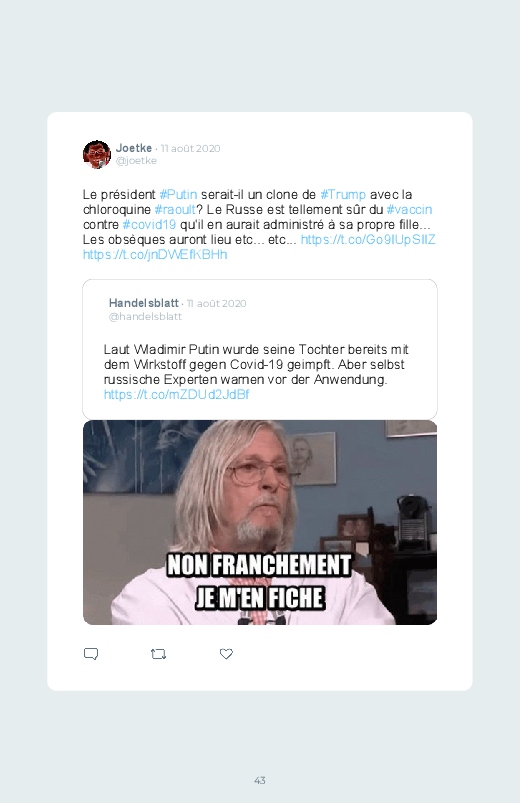Follow the t.co/Go9IUpSIIZ link
520x803 pixels.
pos(368,239)
